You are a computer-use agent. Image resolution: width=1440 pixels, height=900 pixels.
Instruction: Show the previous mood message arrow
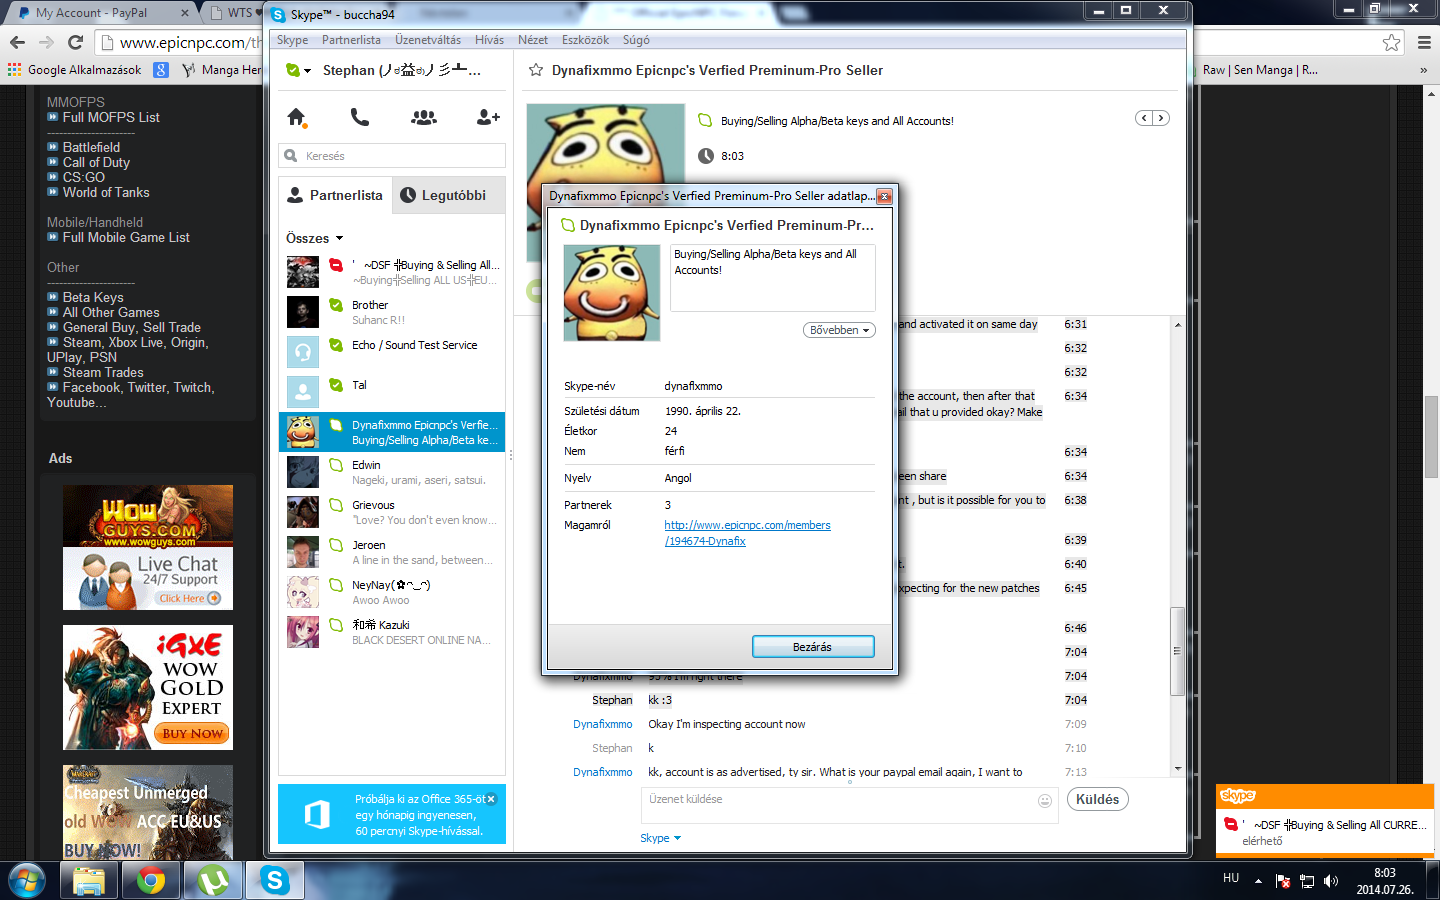click(1144, 118)
